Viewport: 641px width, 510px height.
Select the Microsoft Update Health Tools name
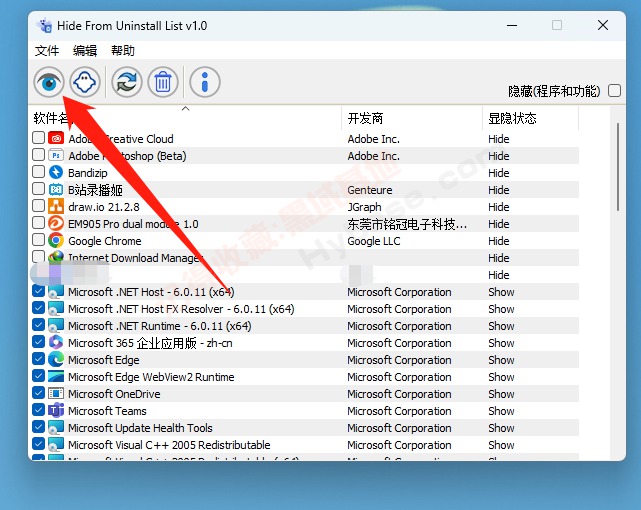(x=140, y=428)
